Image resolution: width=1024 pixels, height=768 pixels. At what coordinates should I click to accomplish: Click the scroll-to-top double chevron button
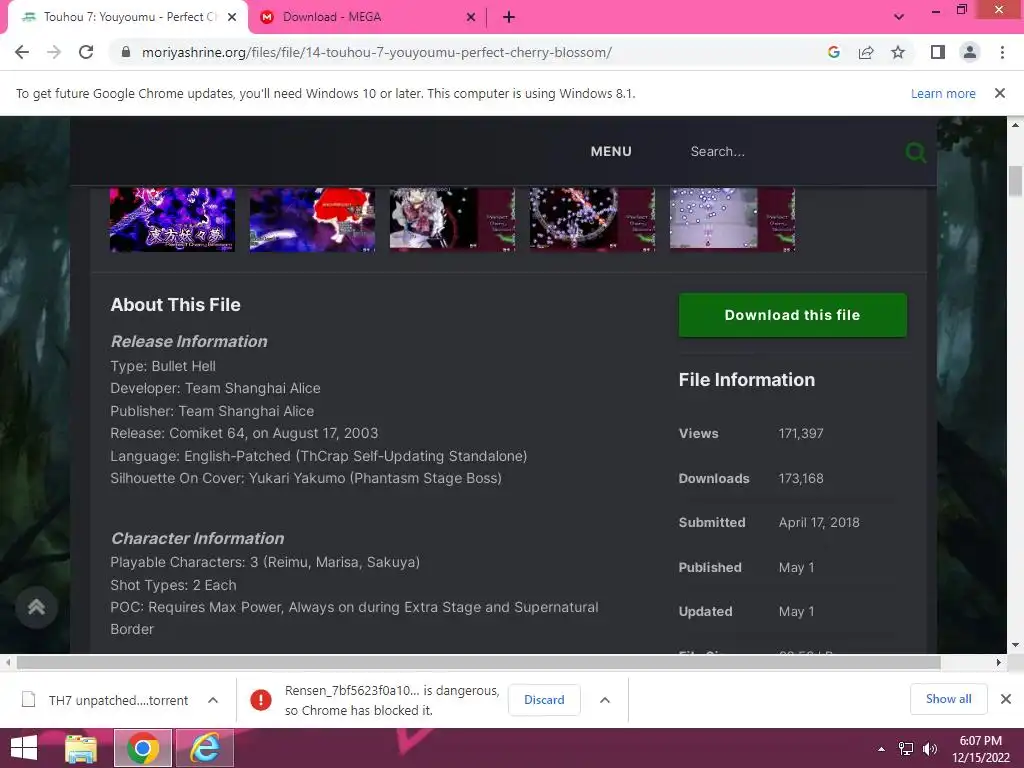pyautogui.click(x=36, y=607)
